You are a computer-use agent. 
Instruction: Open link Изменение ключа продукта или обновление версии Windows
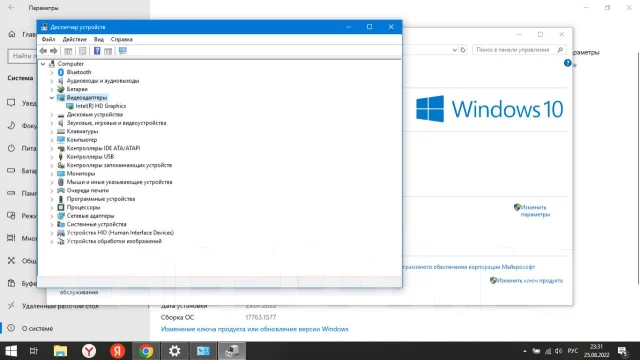click(x=255, y=329)
